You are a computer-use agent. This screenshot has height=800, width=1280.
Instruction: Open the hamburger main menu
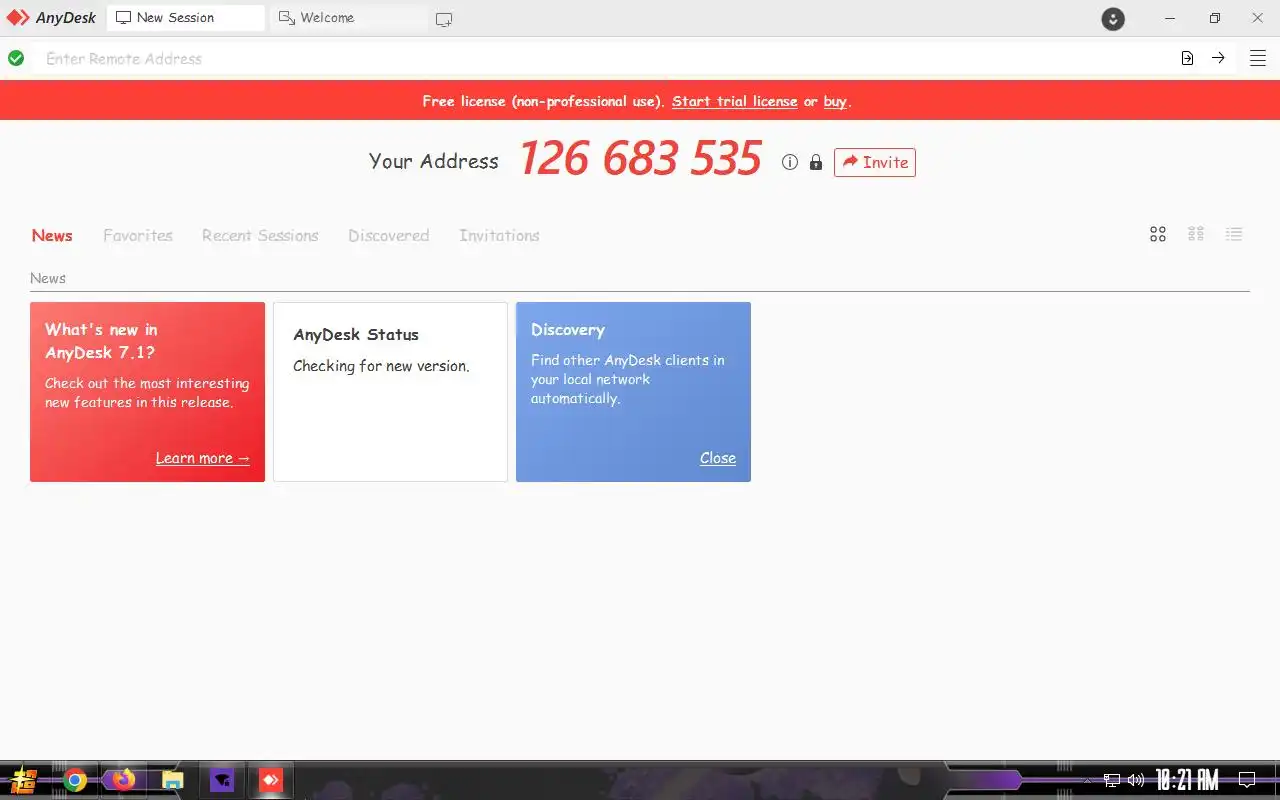(x=1258, y=58)
